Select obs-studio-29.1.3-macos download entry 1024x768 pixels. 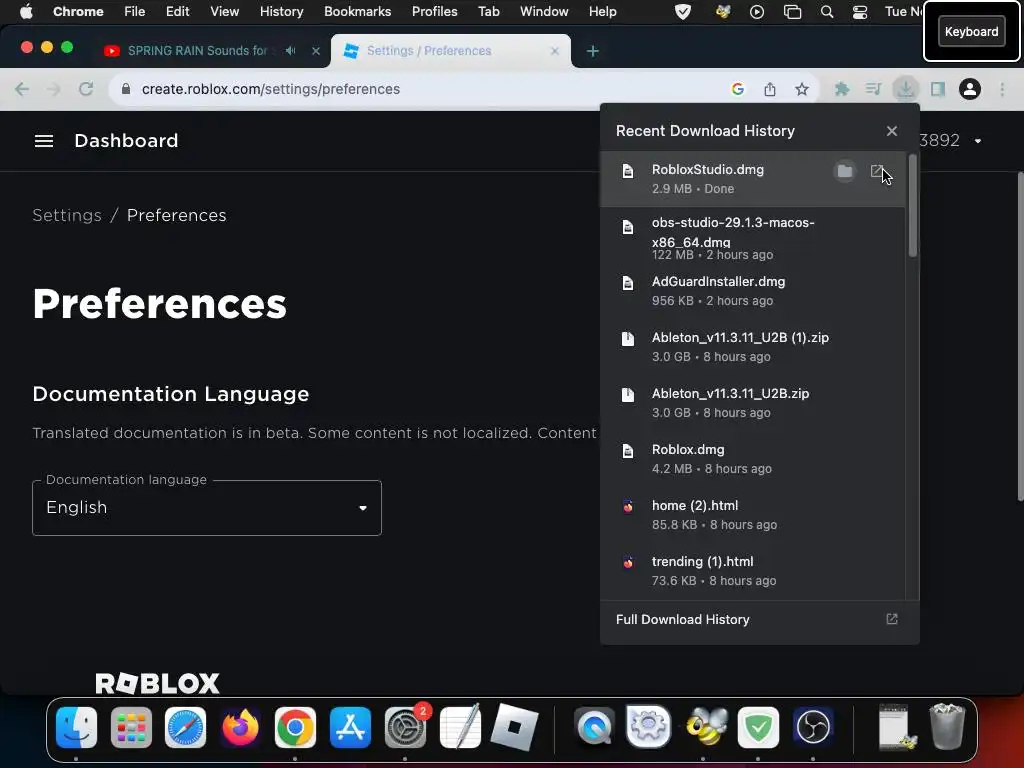pyautogui.click(x=752, y=238)
